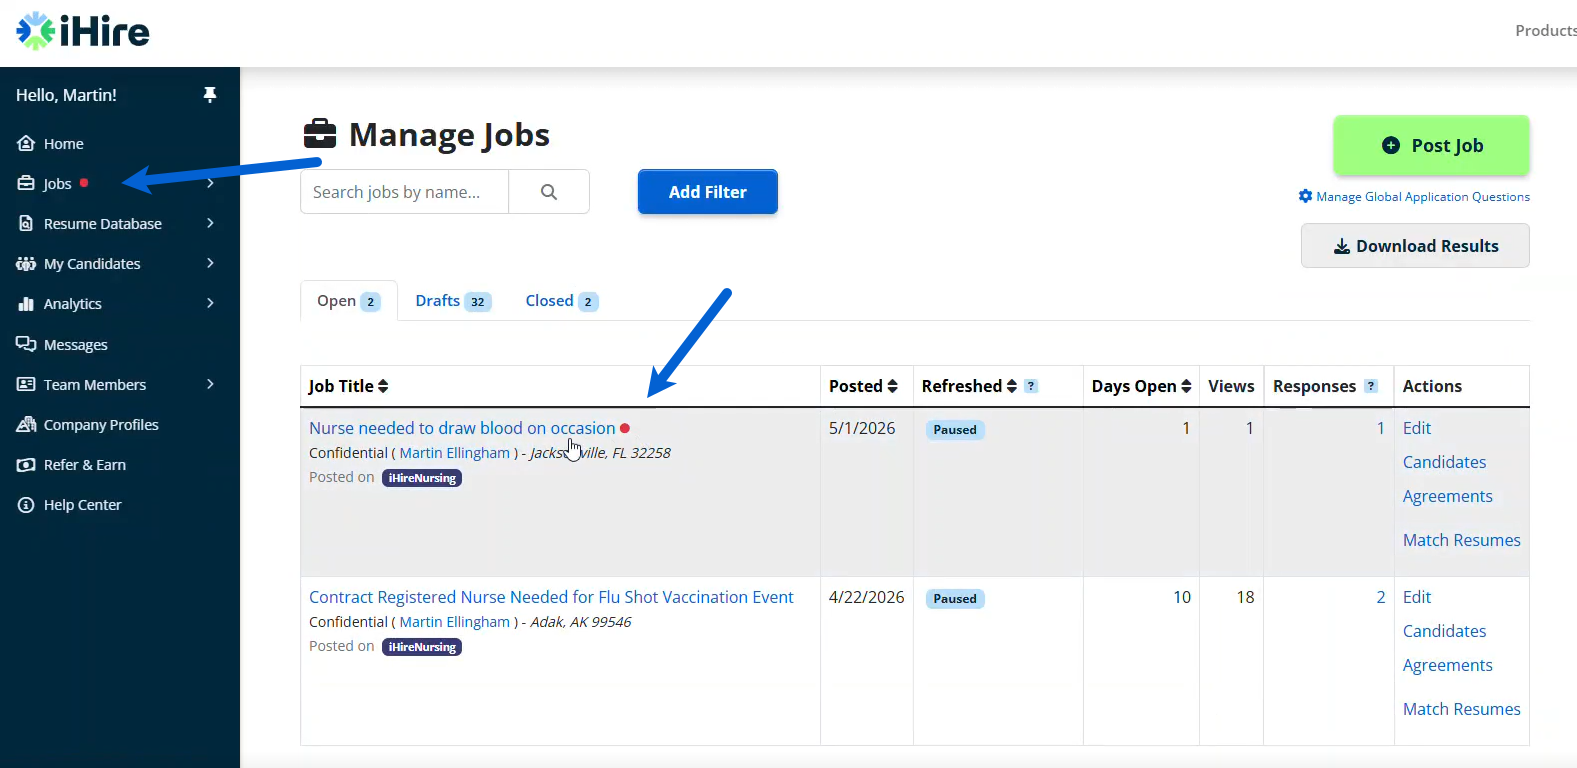Image resolution: width=1577 pixels, height=768 pixels.
Task: Open Agreements for the flu shot job
Action: pos(1447,665)
